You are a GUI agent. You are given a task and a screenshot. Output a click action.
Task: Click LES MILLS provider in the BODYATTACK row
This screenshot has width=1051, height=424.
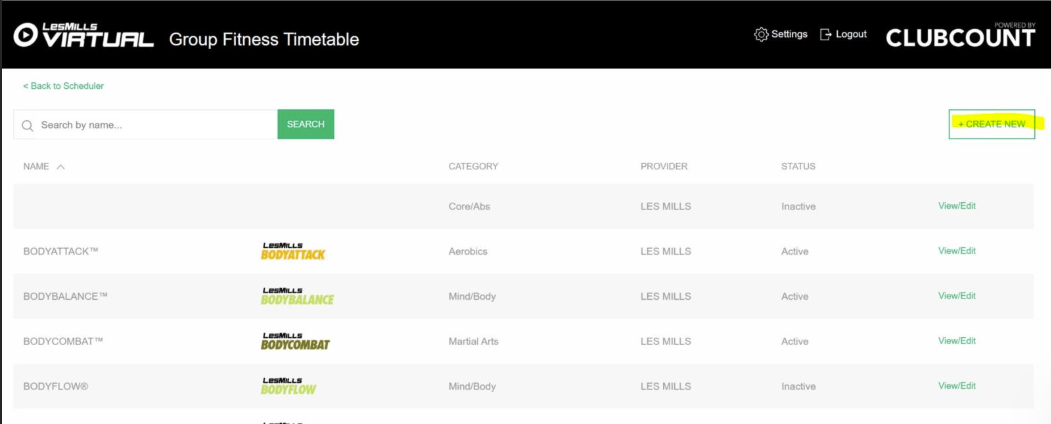pyautogui.click(x=666, y=251)
